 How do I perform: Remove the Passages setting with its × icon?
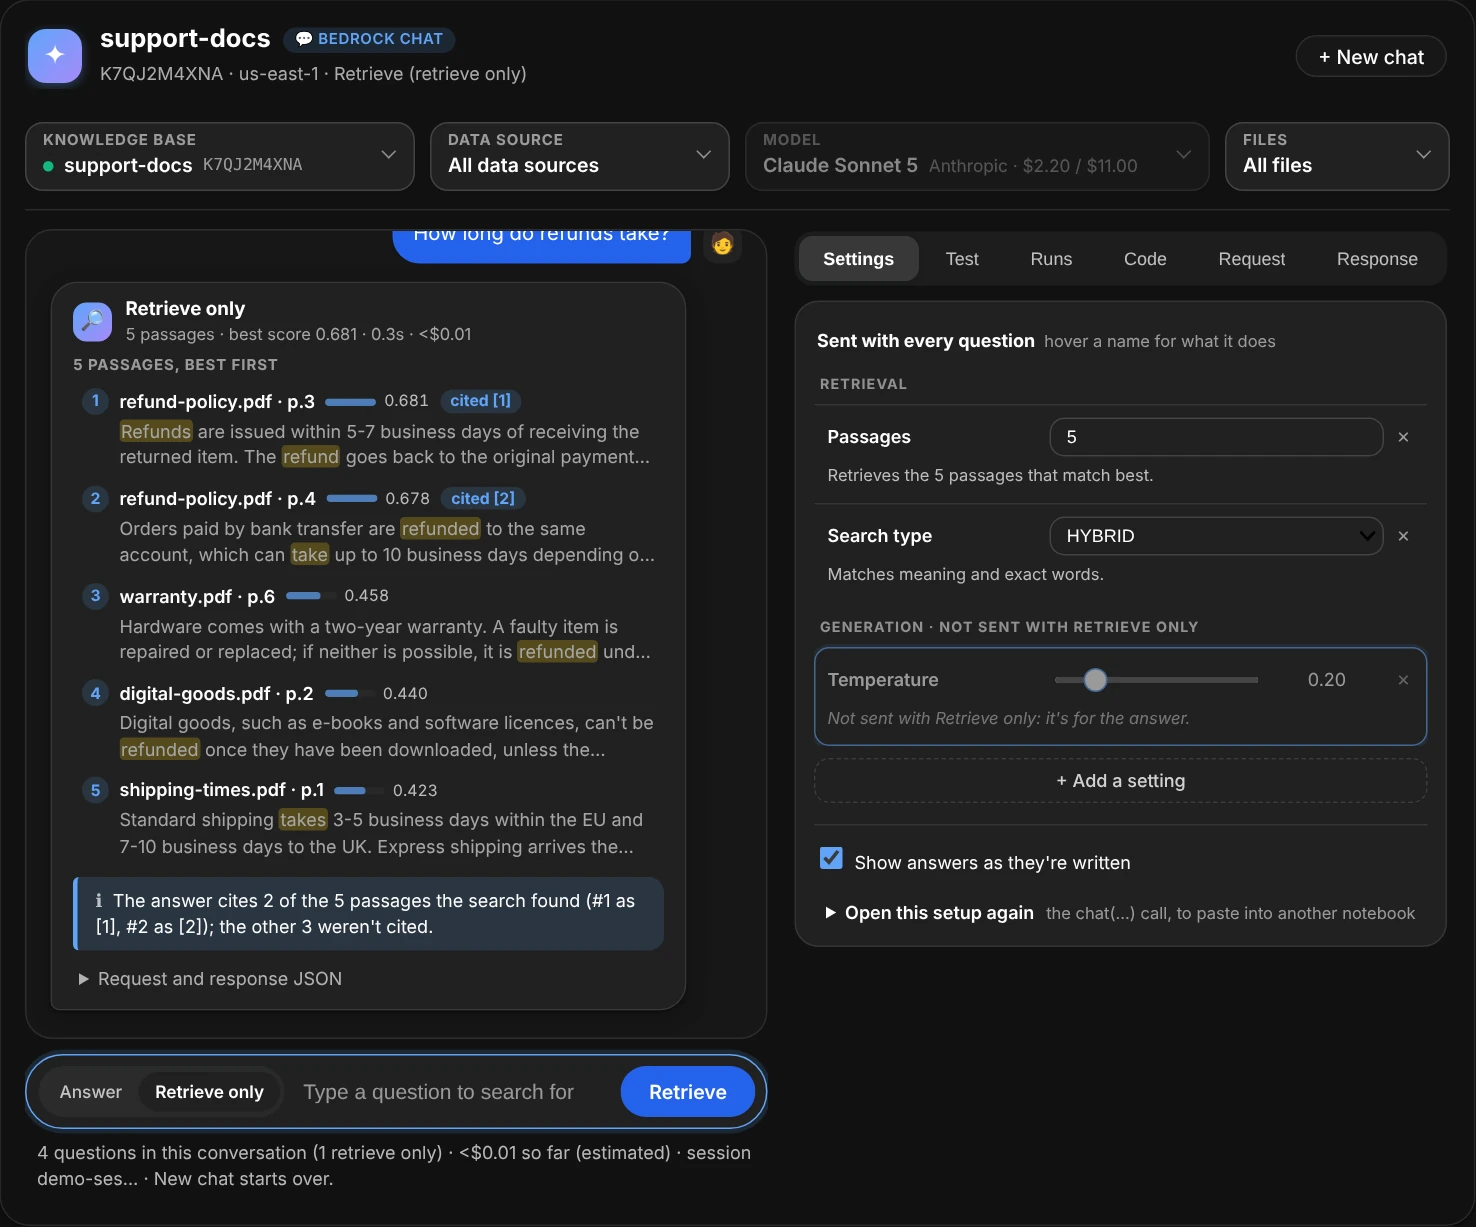[1403, 437]
